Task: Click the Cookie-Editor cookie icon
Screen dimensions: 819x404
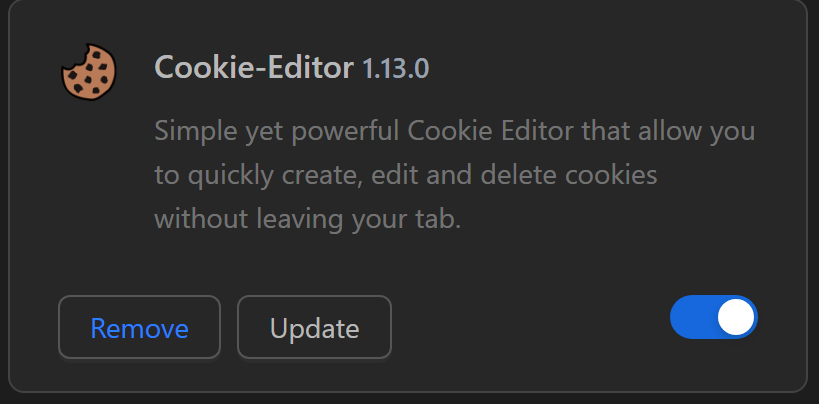Action: click(89, 73)
